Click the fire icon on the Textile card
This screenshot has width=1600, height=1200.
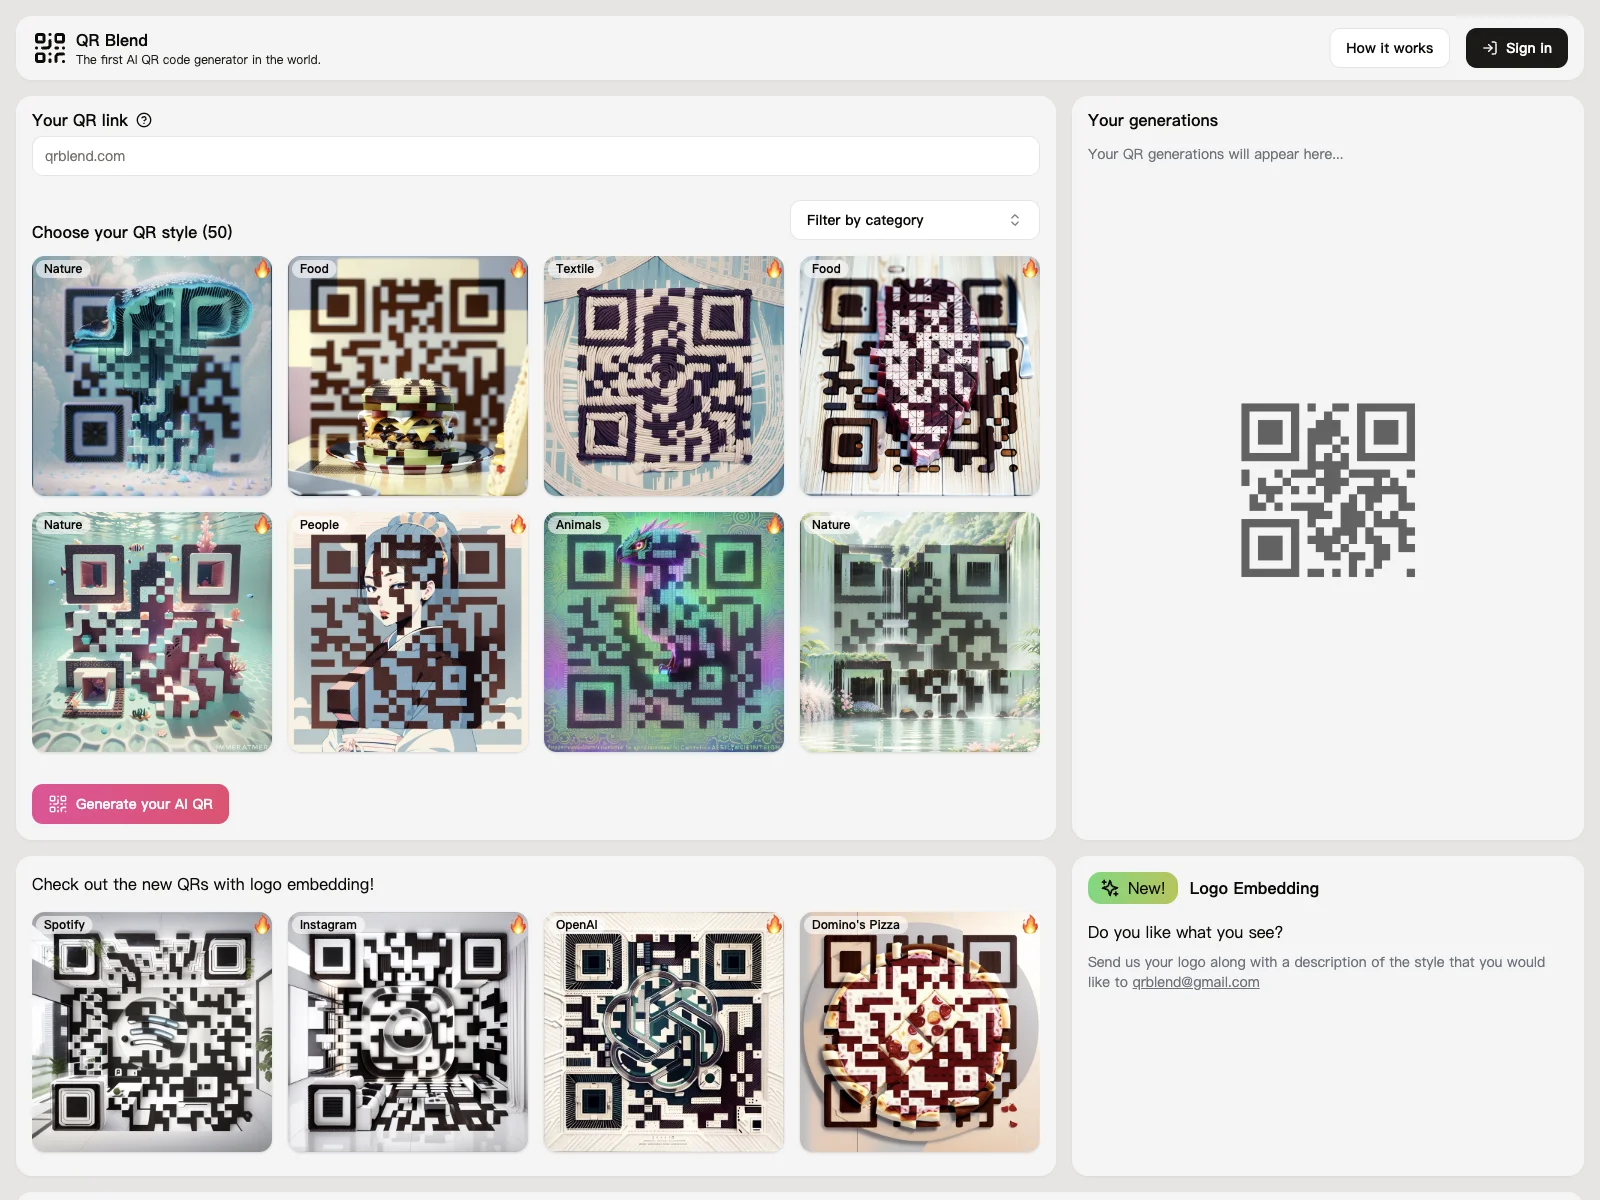click(774, 268)
